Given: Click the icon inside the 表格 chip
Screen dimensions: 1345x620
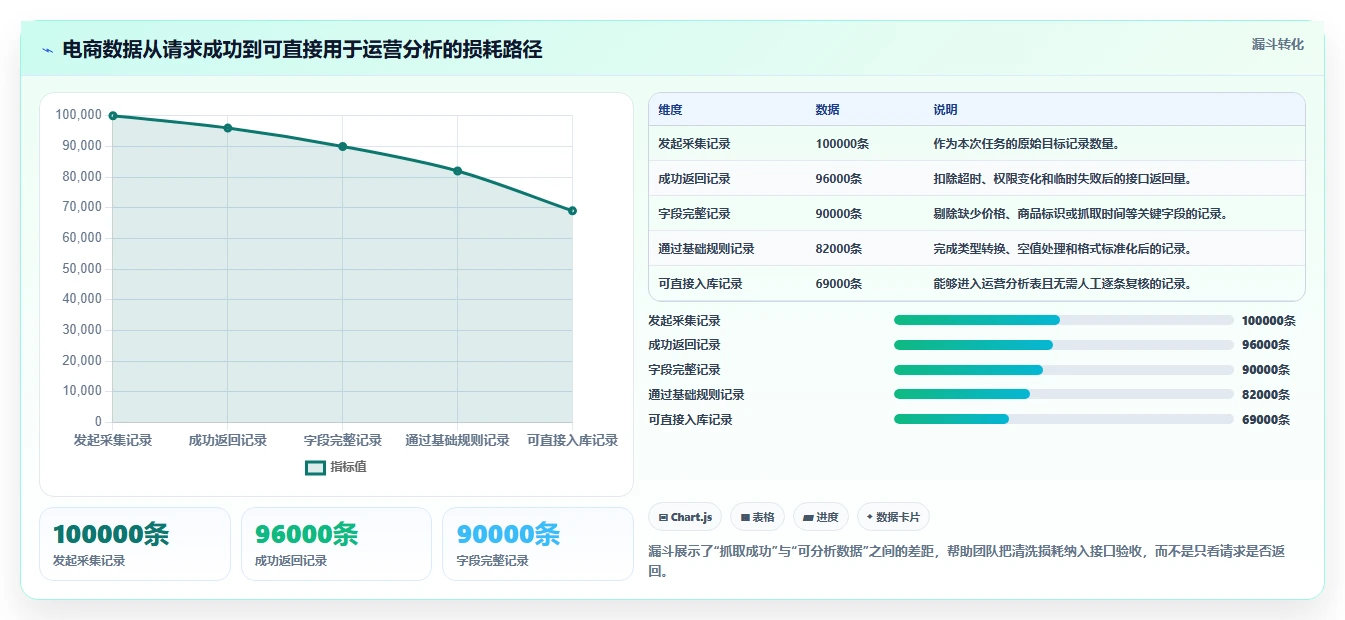Looking at the screenshot, I should coord(745,518).
